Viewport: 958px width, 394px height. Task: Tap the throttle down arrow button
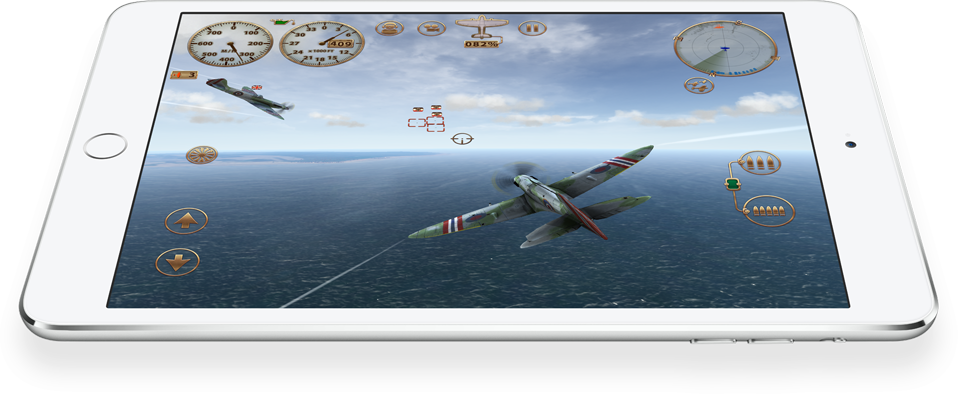(177, 262)
